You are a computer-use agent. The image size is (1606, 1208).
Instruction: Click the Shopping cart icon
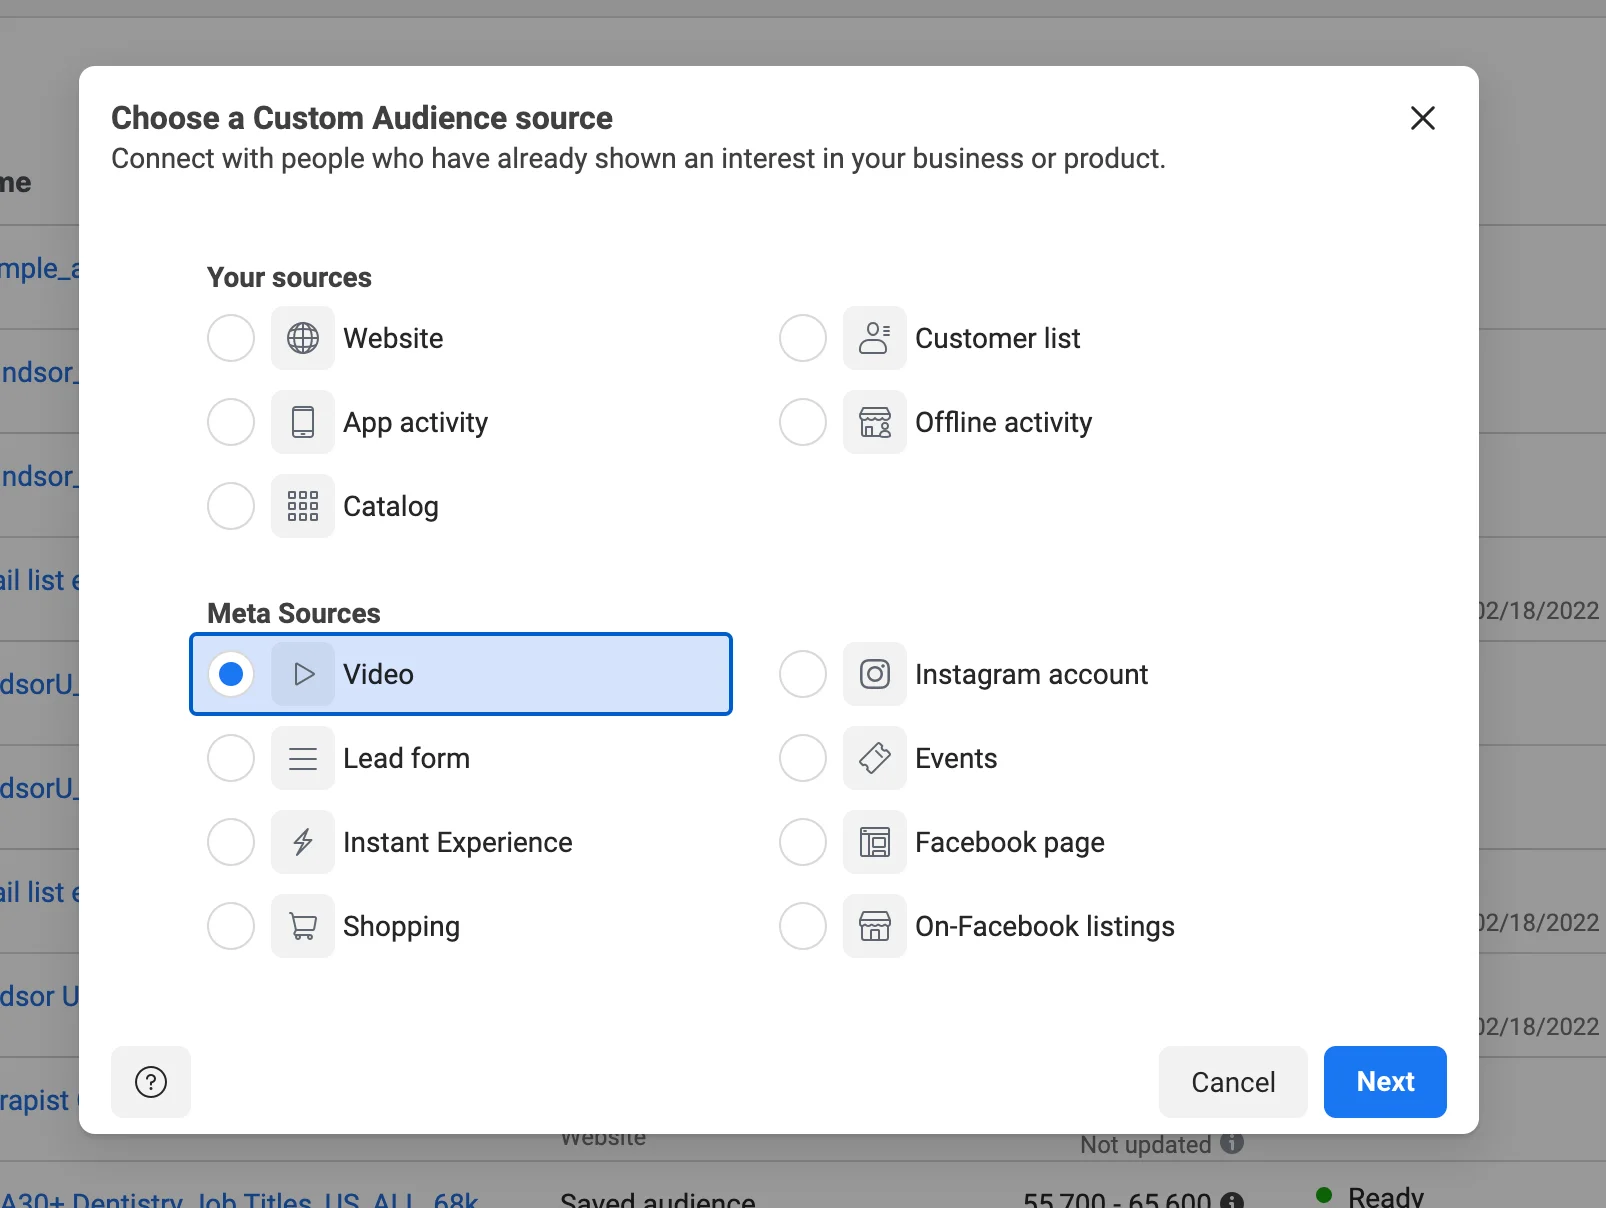pos(303,926)
